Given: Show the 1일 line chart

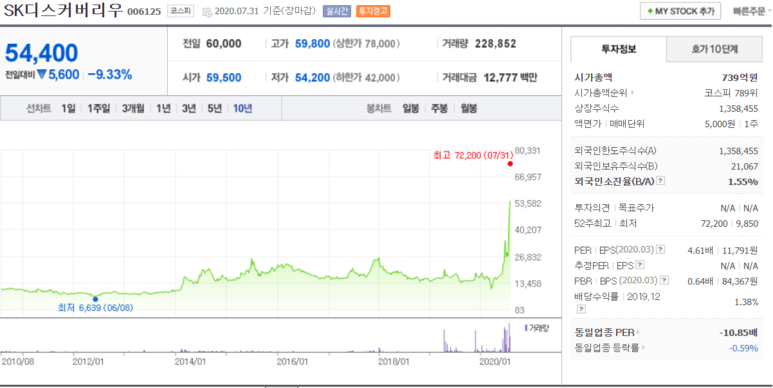Looking at the screenshot, I should 69,108.
